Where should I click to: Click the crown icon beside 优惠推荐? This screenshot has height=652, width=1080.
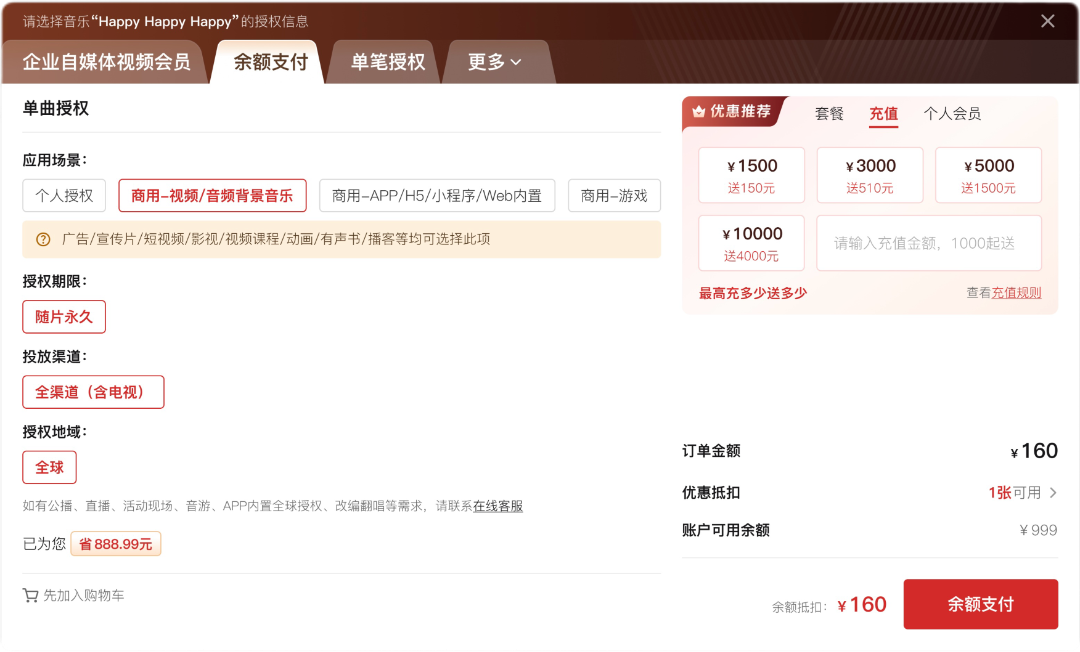point(698,112)
